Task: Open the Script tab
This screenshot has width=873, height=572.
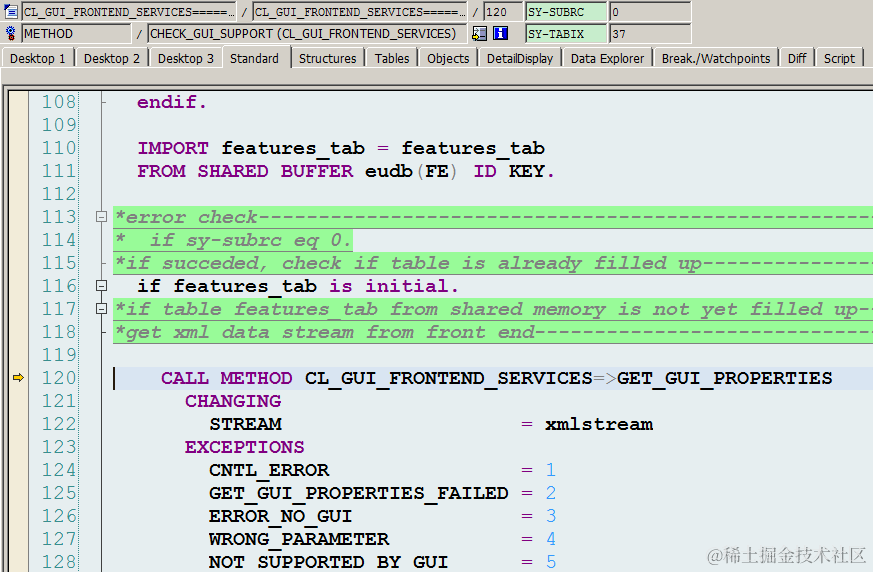Action: click(839, 58)
